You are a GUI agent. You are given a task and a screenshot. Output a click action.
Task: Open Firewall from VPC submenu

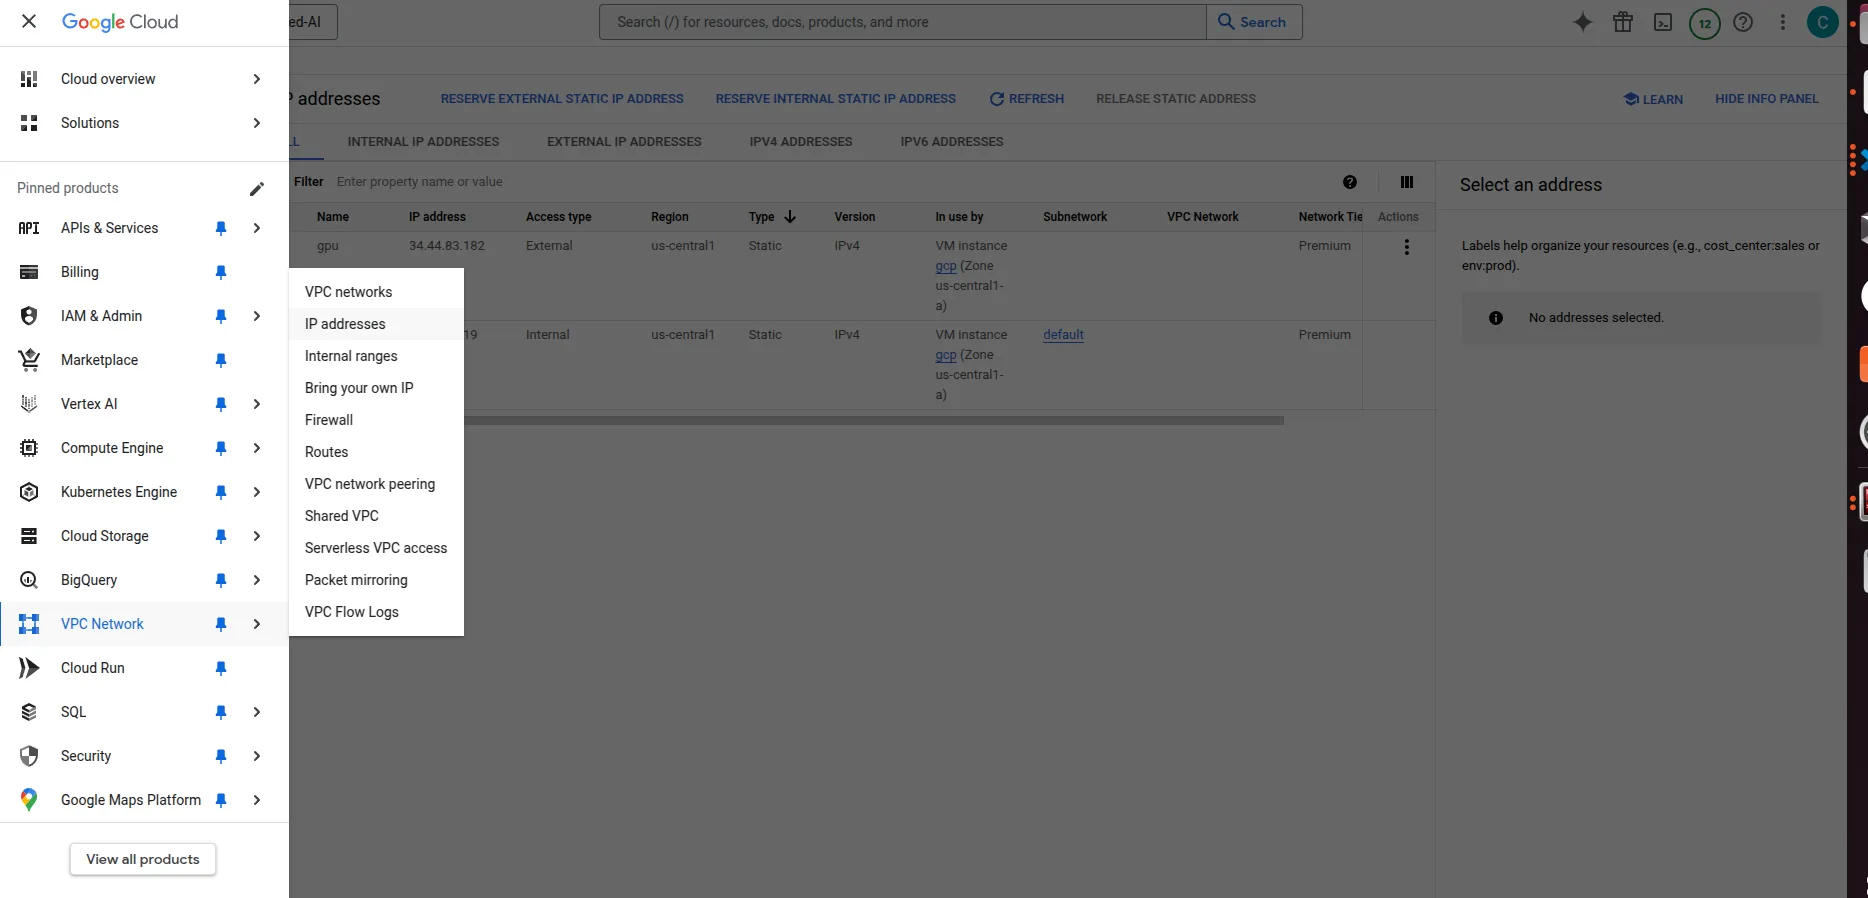(x=376, y=420)
